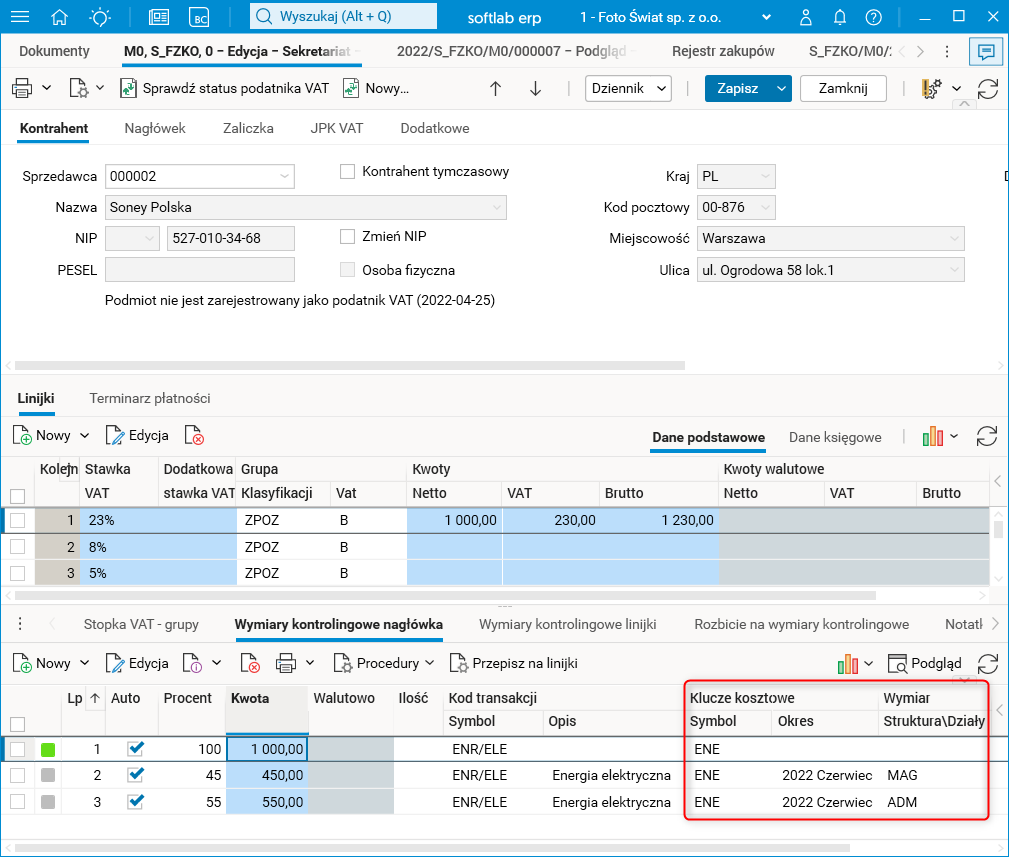Go to the home screen icon
This screenshot has height=857, width=1009.
click(59, 17)
